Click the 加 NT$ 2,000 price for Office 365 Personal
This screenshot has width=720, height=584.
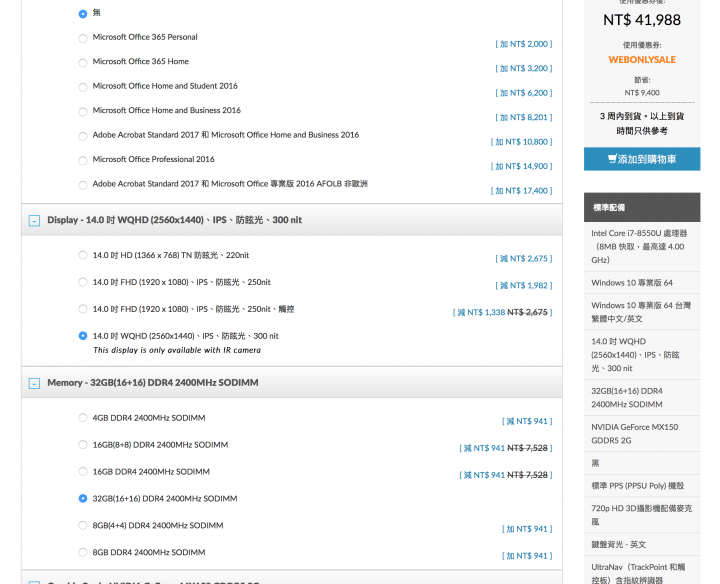point(523,44)
